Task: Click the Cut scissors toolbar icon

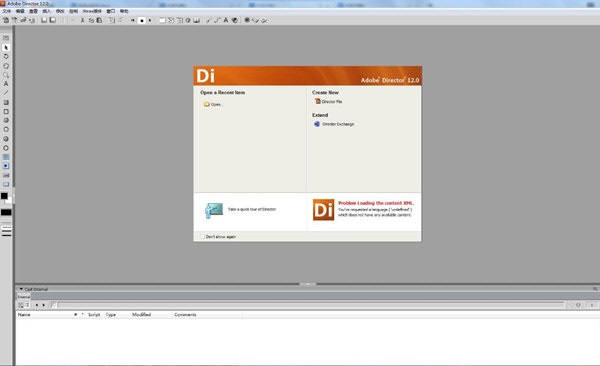Action: [x=82, y=20]
